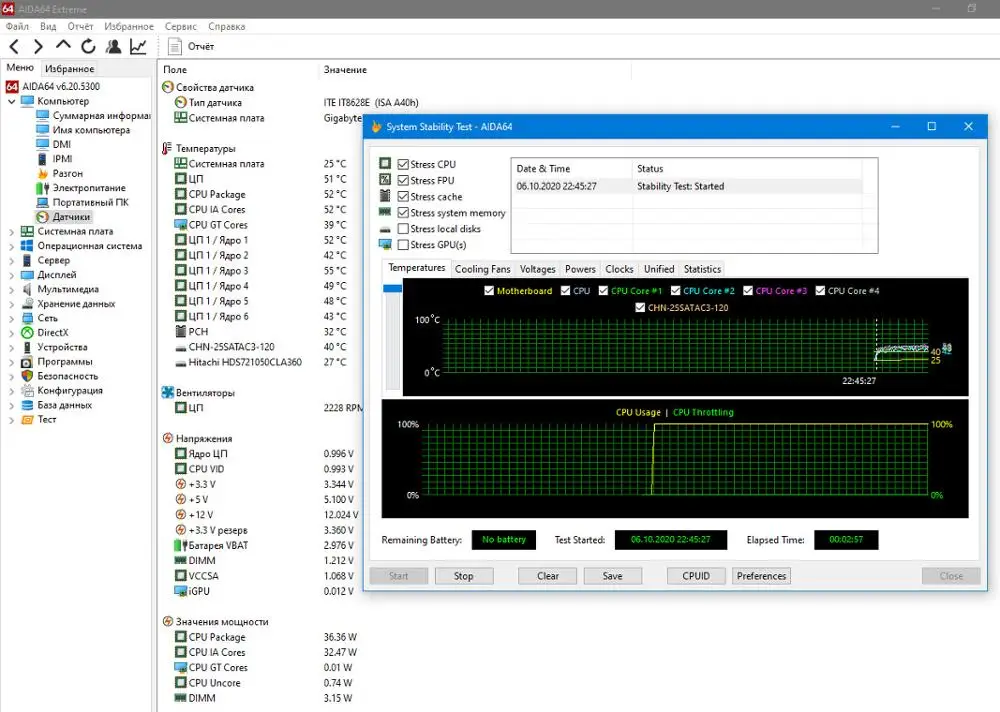Collapse the Компьютер tree node
The width and height of the screenshot is (1000, 712).
coord(11,101)
